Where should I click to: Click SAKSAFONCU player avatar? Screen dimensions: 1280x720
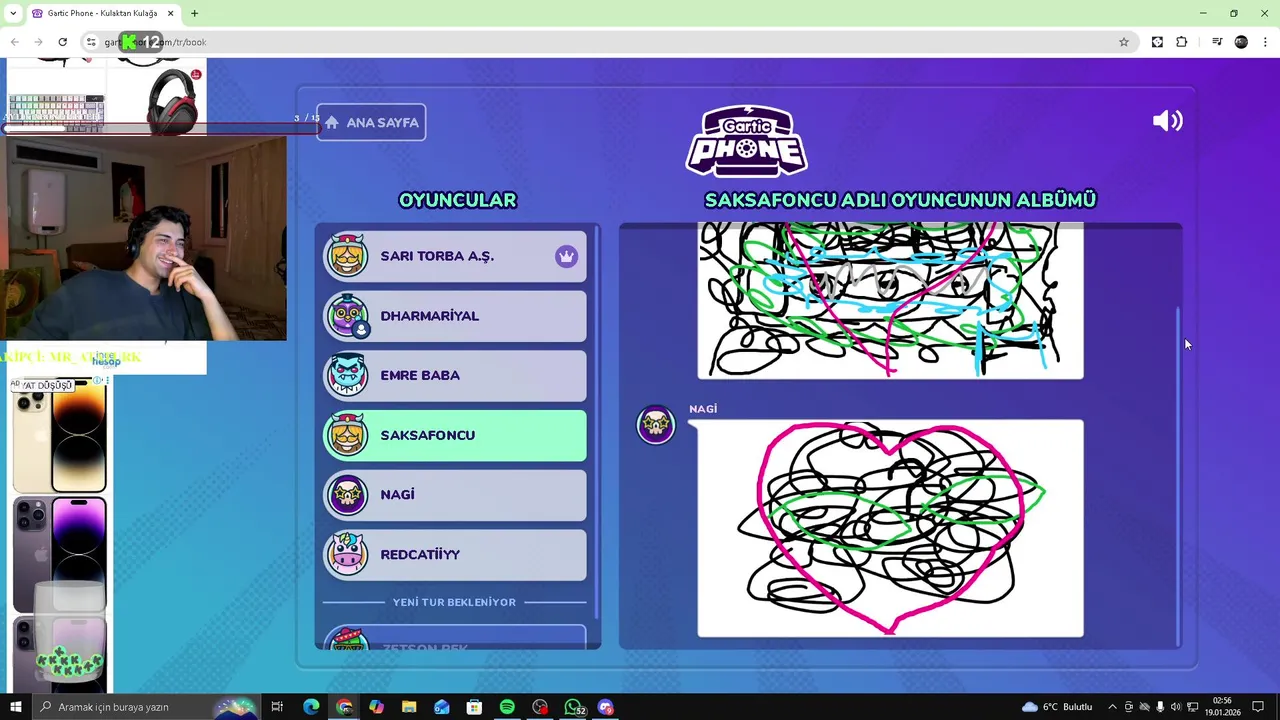click(348, 435)
